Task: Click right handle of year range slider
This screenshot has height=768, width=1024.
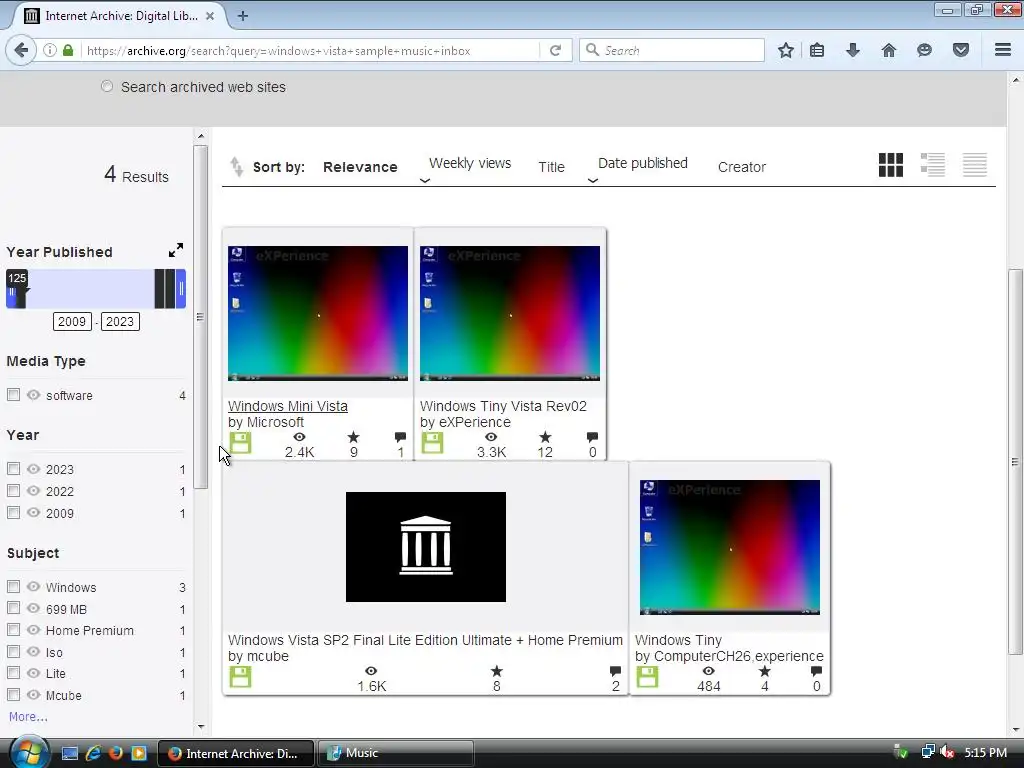Action: coord(181,288)
